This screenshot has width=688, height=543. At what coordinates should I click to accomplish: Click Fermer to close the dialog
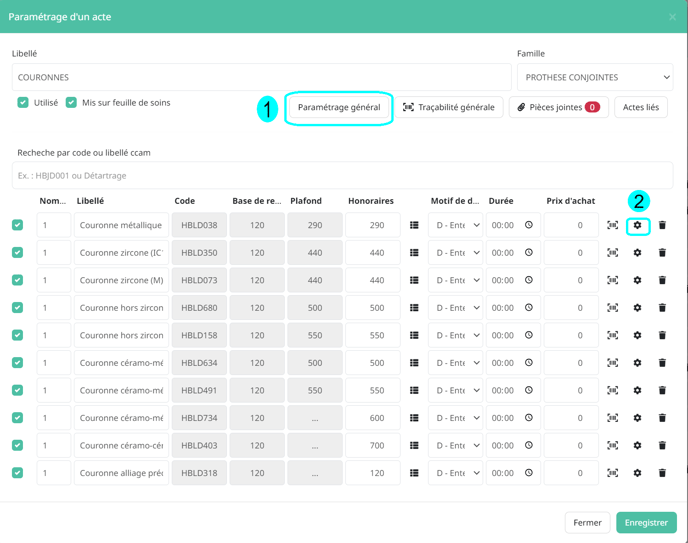(587, 522)
